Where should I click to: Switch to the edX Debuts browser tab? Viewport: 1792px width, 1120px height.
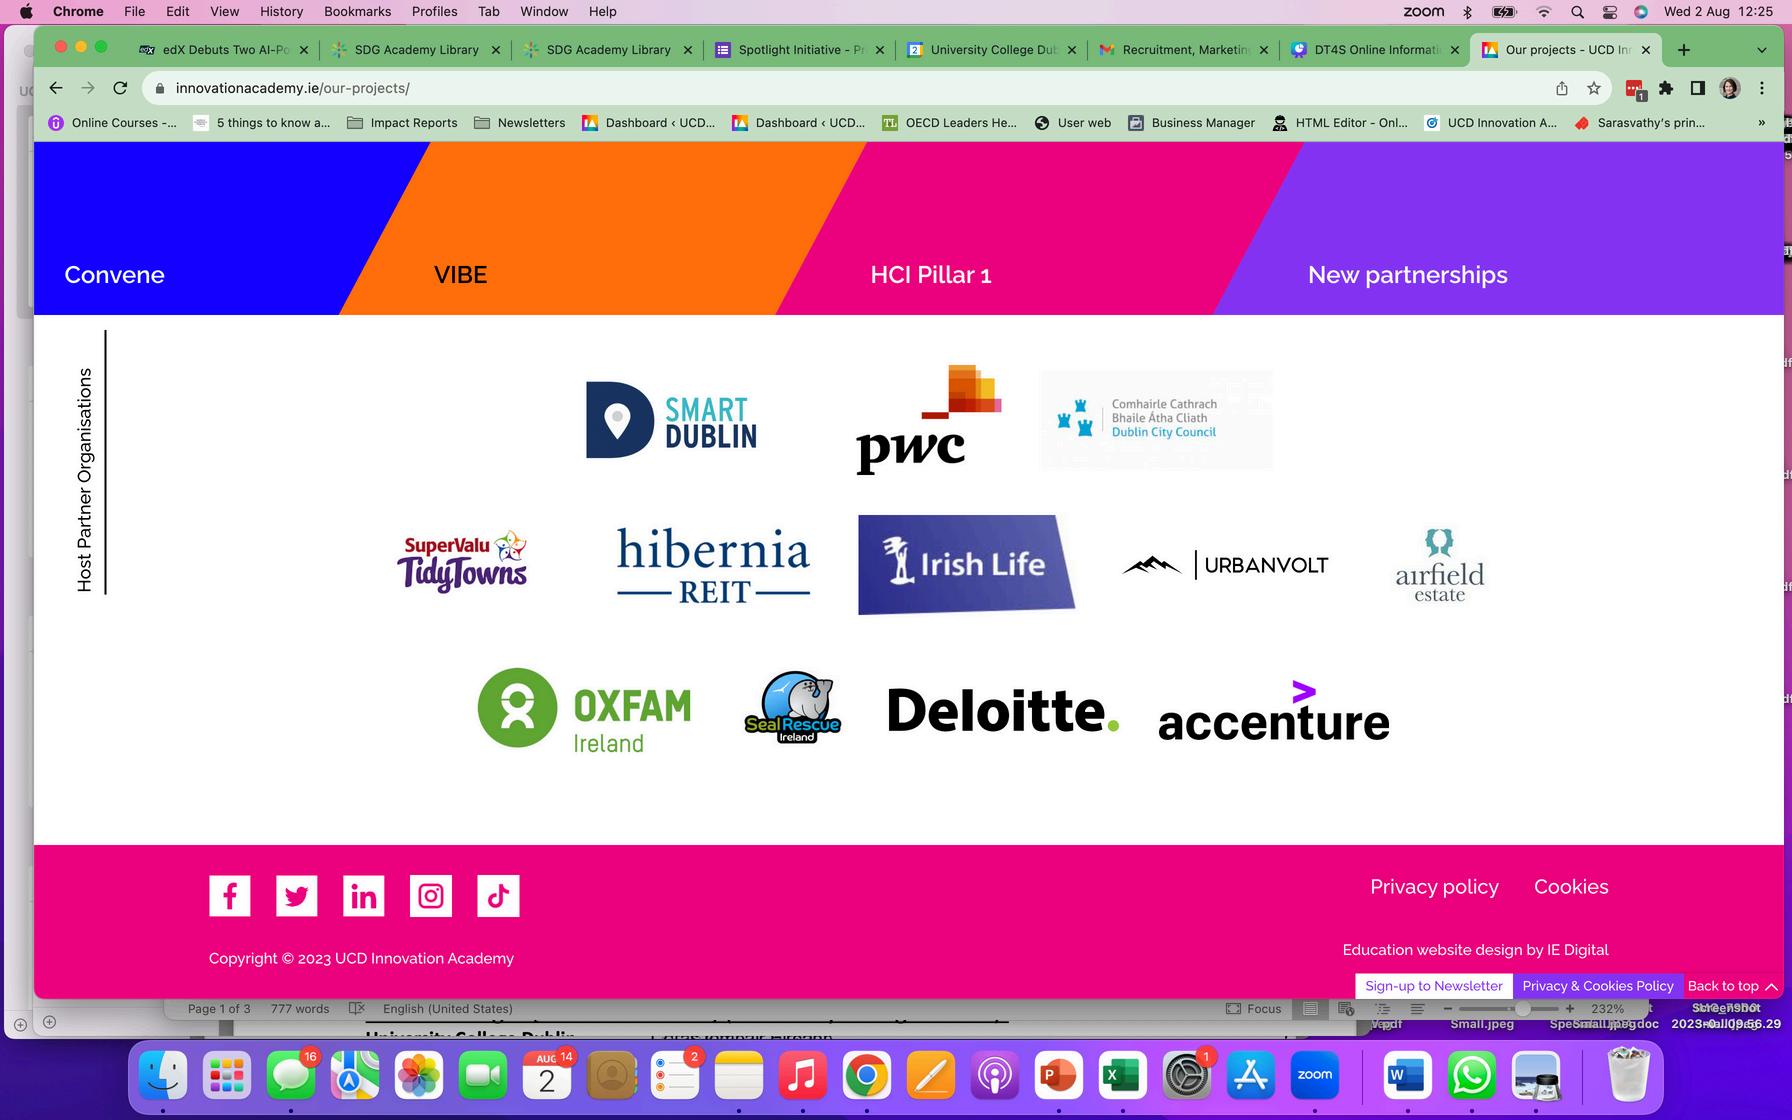click(223, 50)
